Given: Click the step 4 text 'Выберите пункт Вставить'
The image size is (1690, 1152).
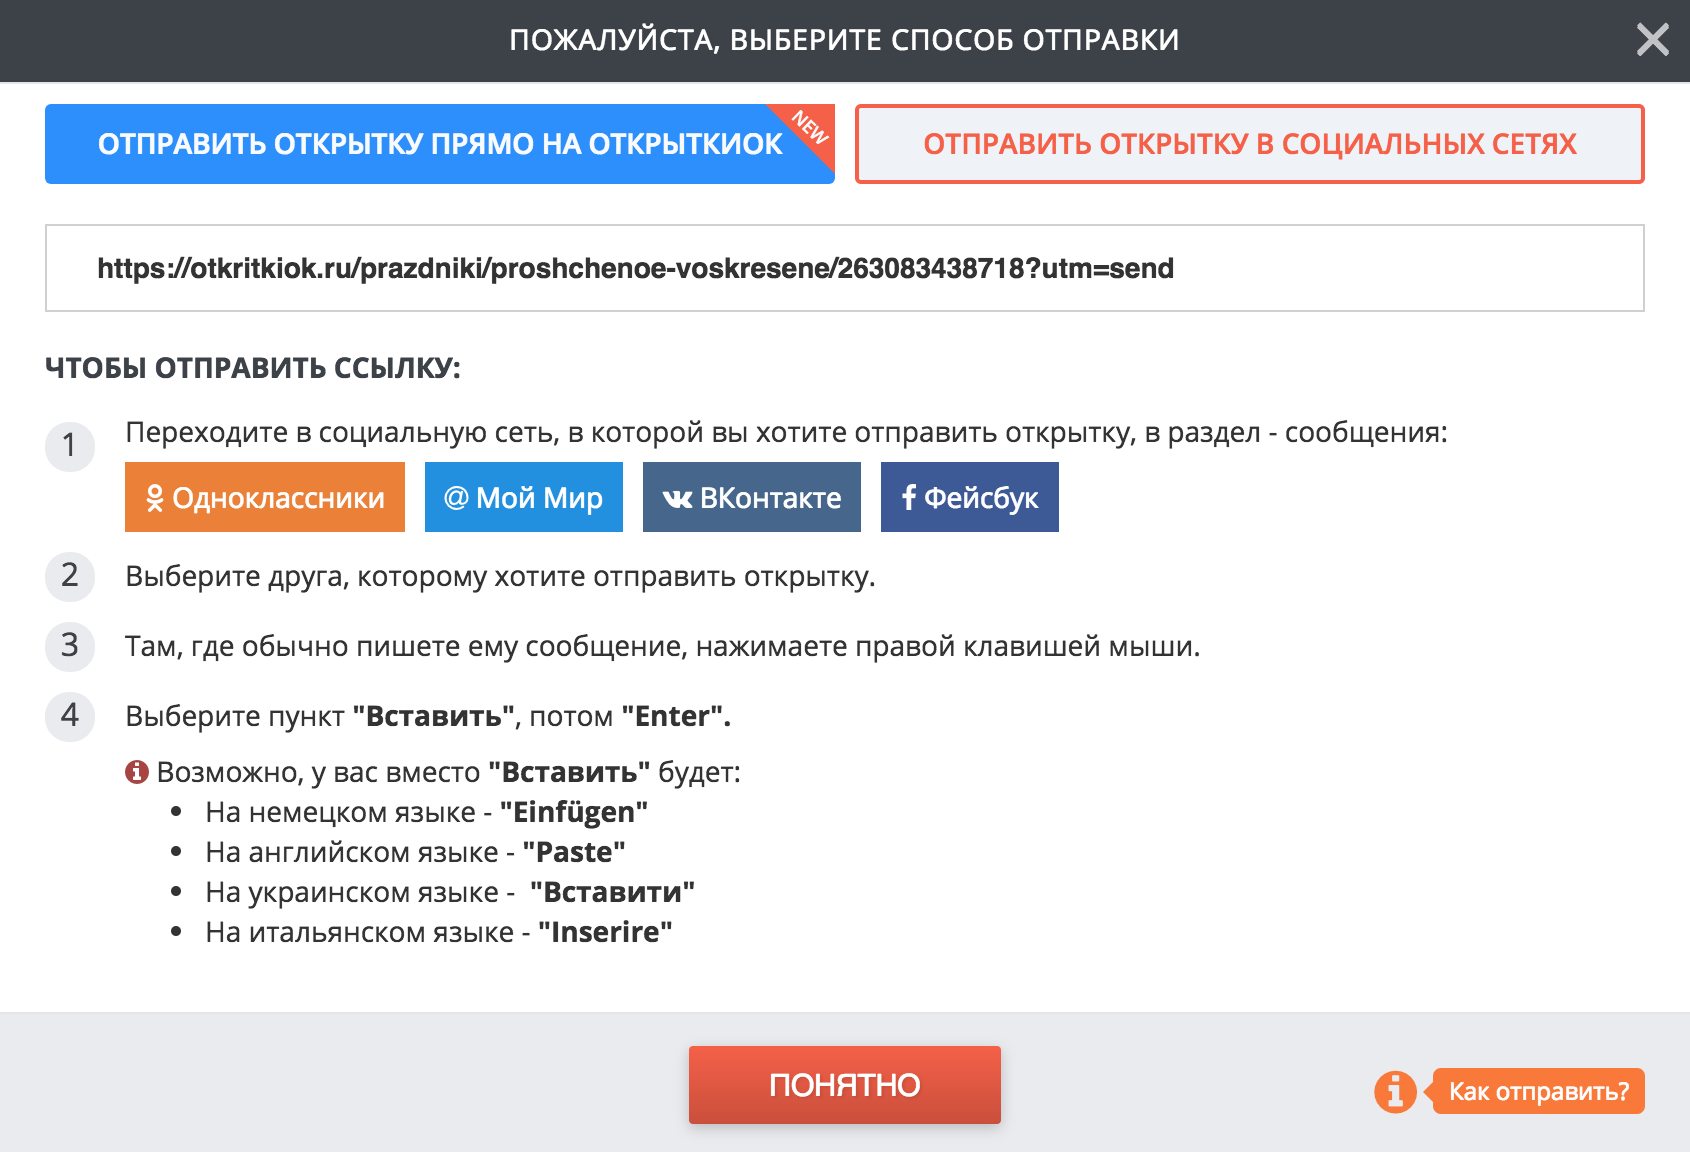Looking at the screenshot, I should click(428, 717).
